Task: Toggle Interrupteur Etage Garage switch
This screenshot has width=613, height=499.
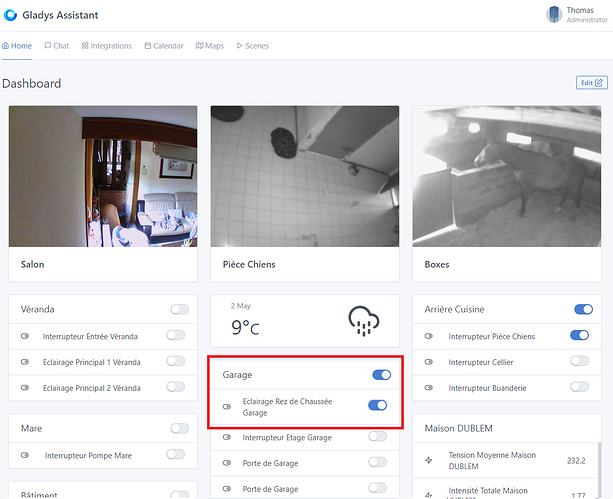Action: pos(378,436)
